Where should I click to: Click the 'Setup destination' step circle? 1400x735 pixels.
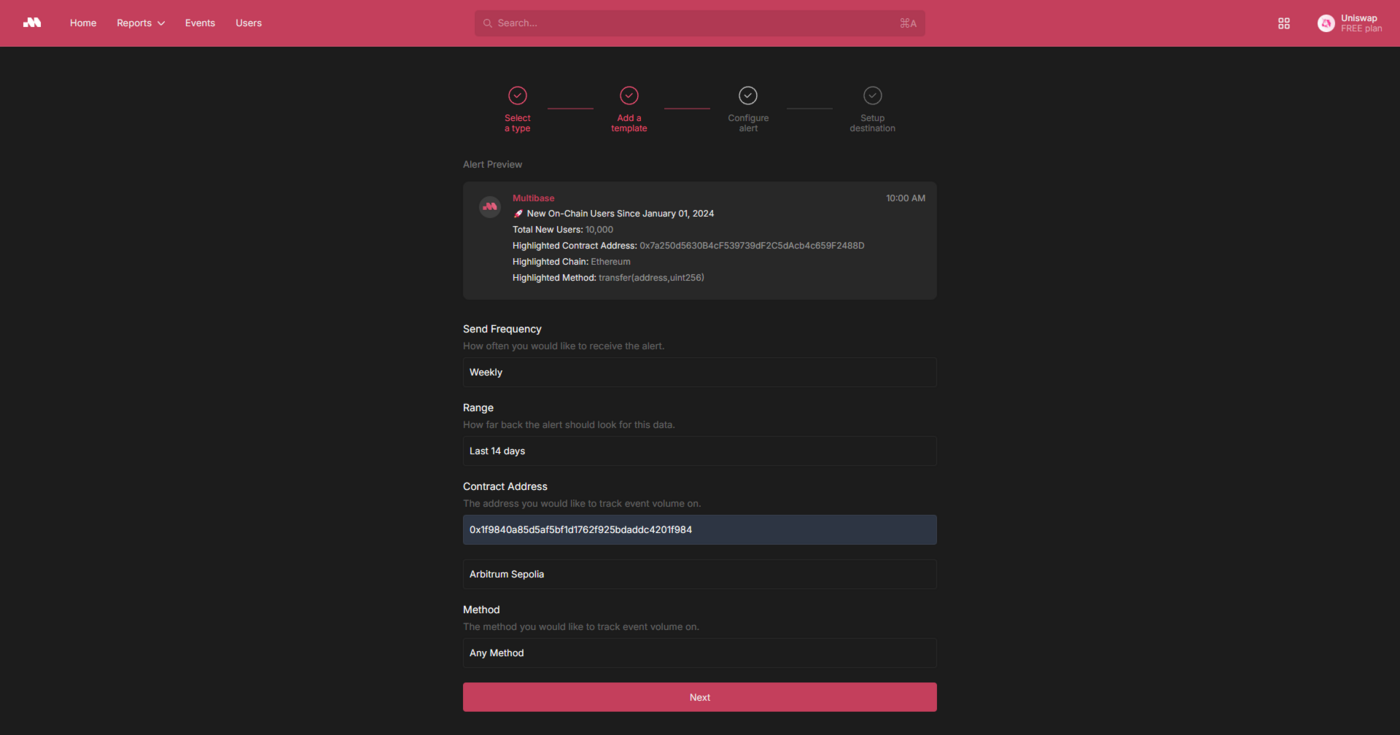(x=873, y=95)
